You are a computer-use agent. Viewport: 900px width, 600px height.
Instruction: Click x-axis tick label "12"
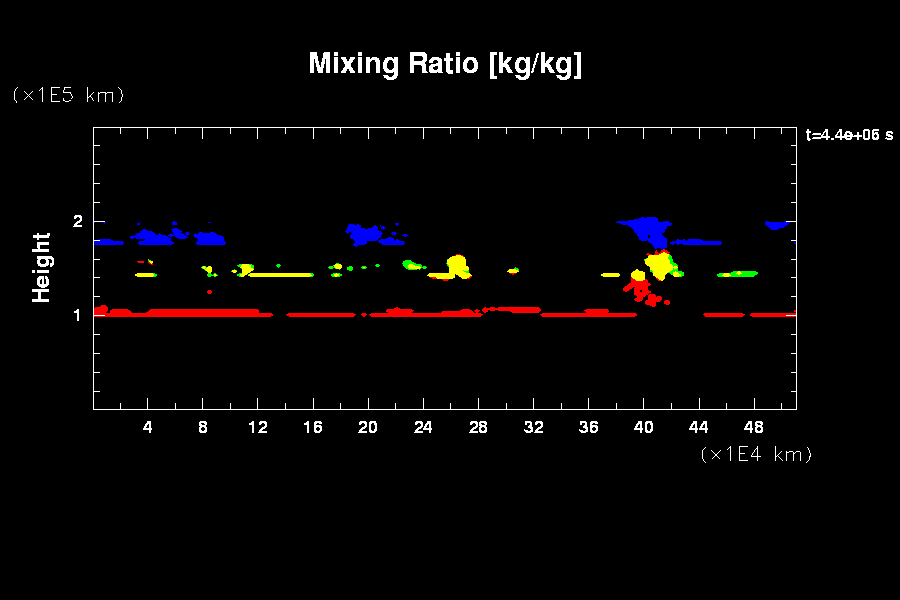tap(258, 428)
